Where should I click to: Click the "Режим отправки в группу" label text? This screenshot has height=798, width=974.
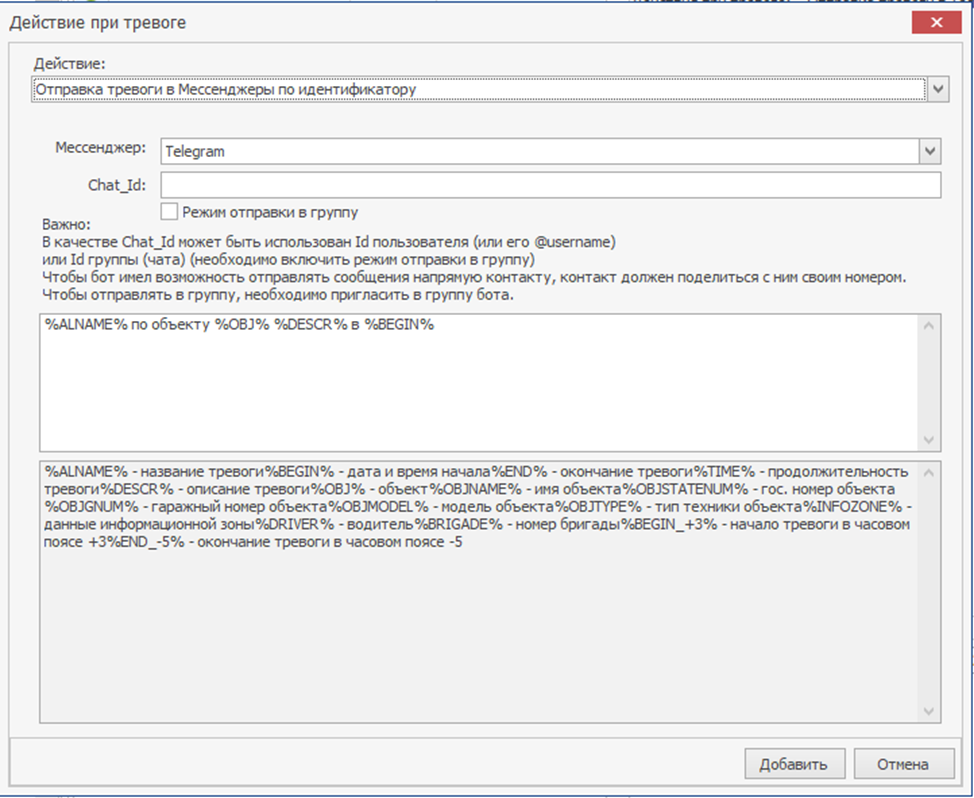270,212
